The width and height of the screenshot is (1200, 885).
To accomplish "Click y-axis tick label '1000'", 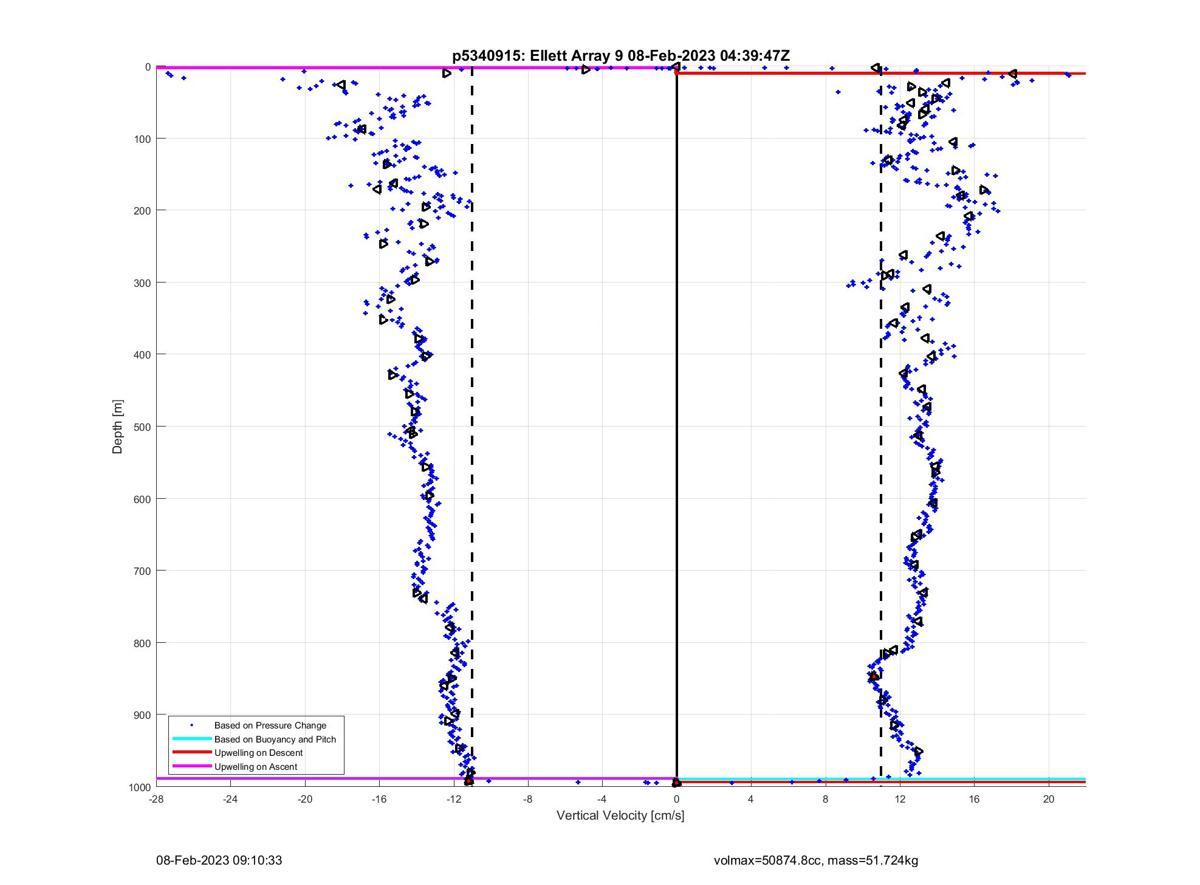I will (x=139, y=787).
